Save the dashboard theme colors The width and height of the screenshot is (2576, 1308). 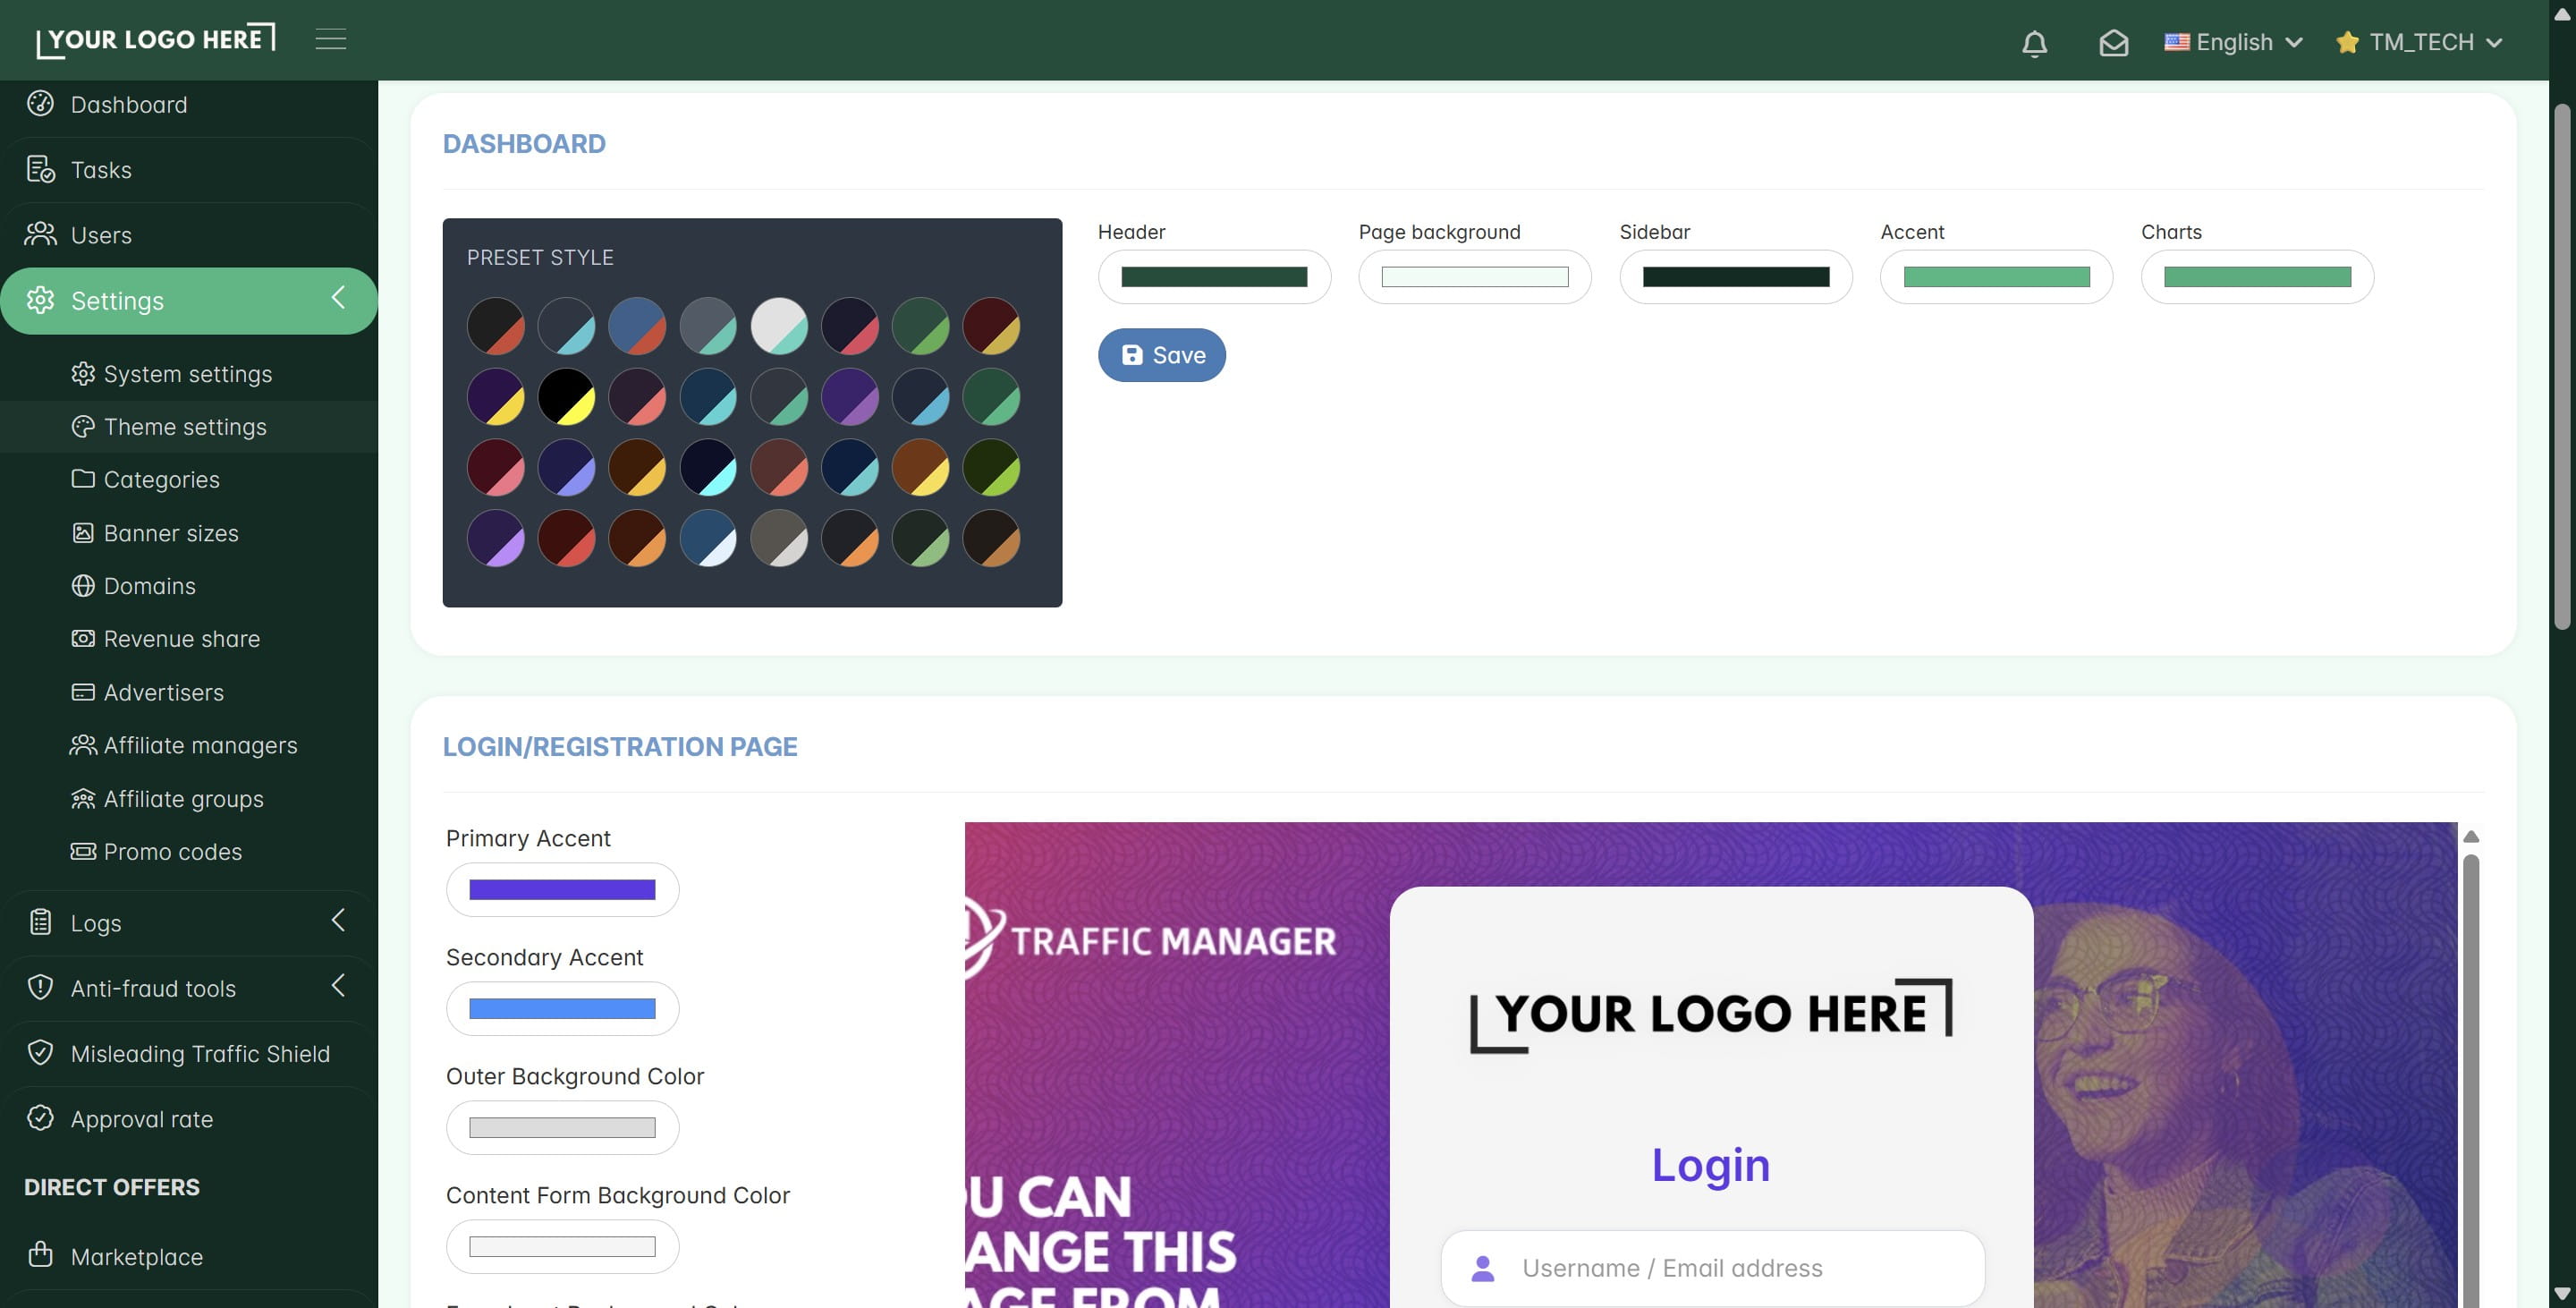click(1162, 355)
